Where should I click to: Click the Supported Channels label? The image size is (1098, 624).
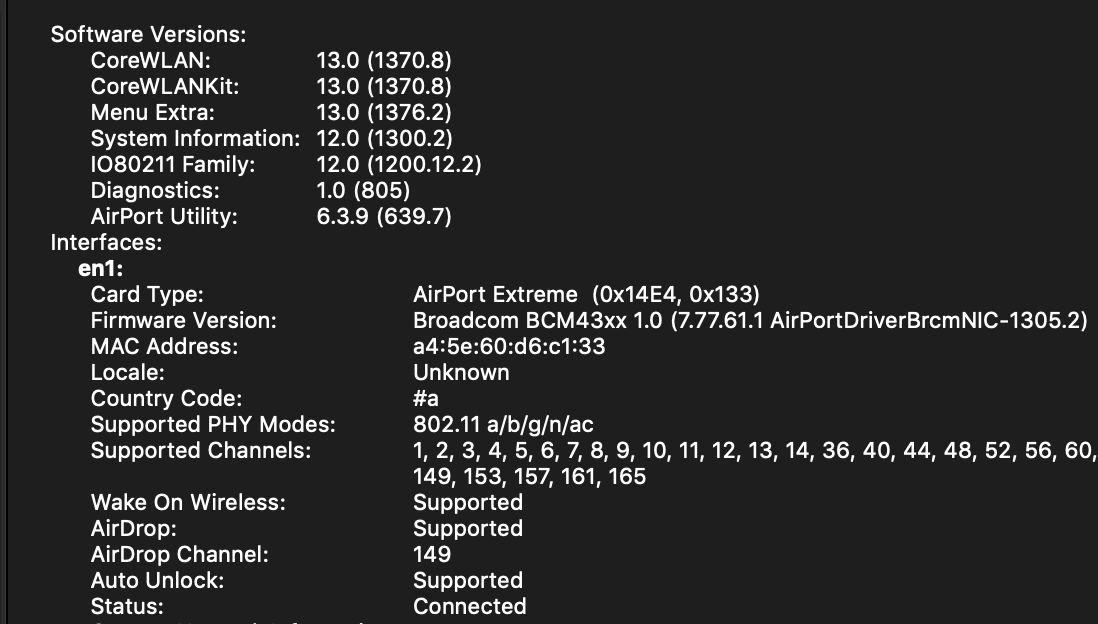click(x=201, y=450)
